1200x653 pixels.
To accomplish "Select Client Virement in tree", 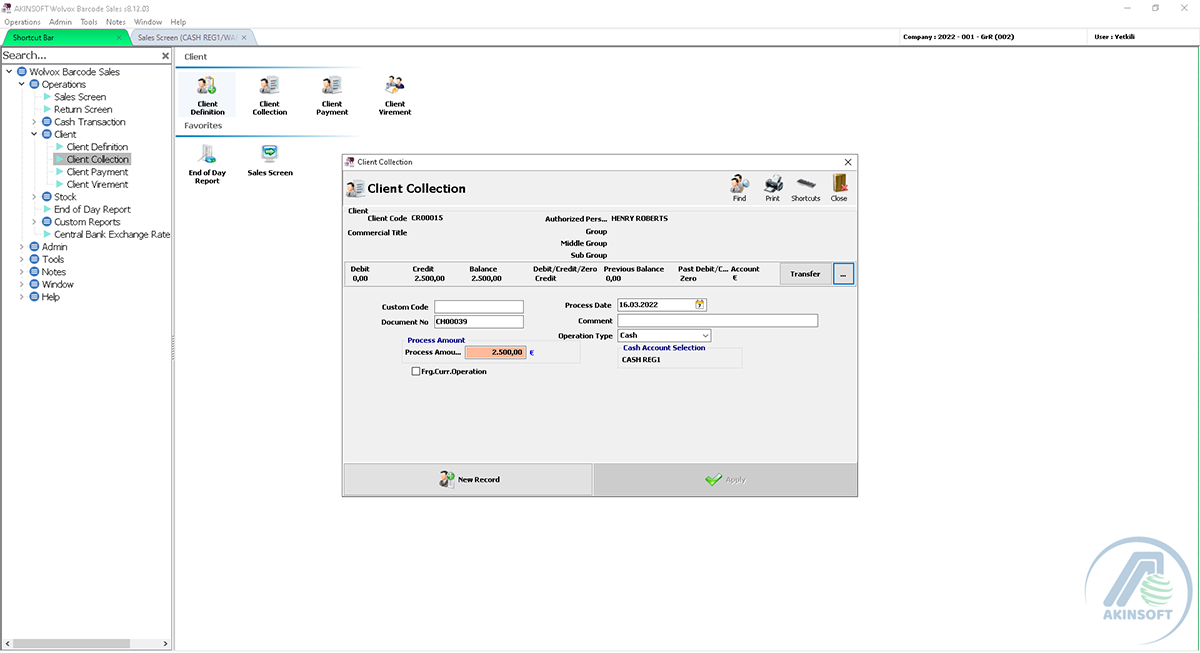I will (x=97, y=184).
